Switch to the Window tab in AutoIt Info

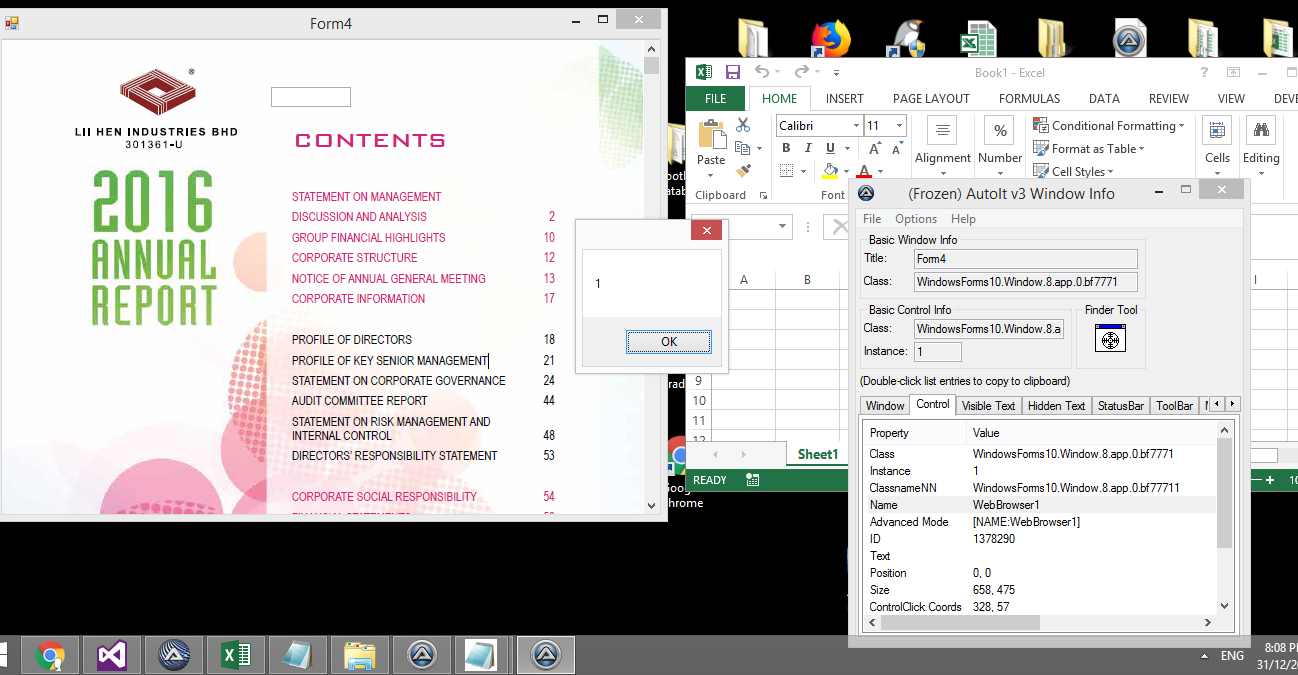tap(885, 406)
